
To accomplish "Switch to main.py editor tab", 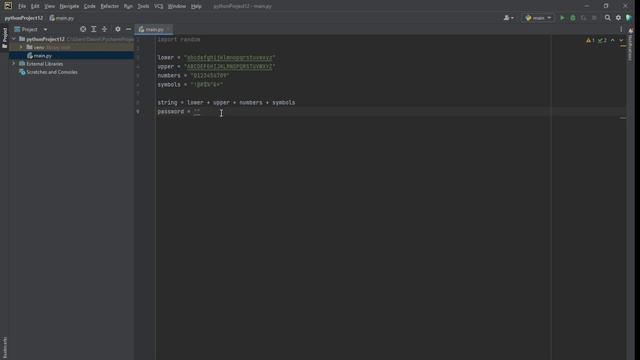I will [152, 29].
